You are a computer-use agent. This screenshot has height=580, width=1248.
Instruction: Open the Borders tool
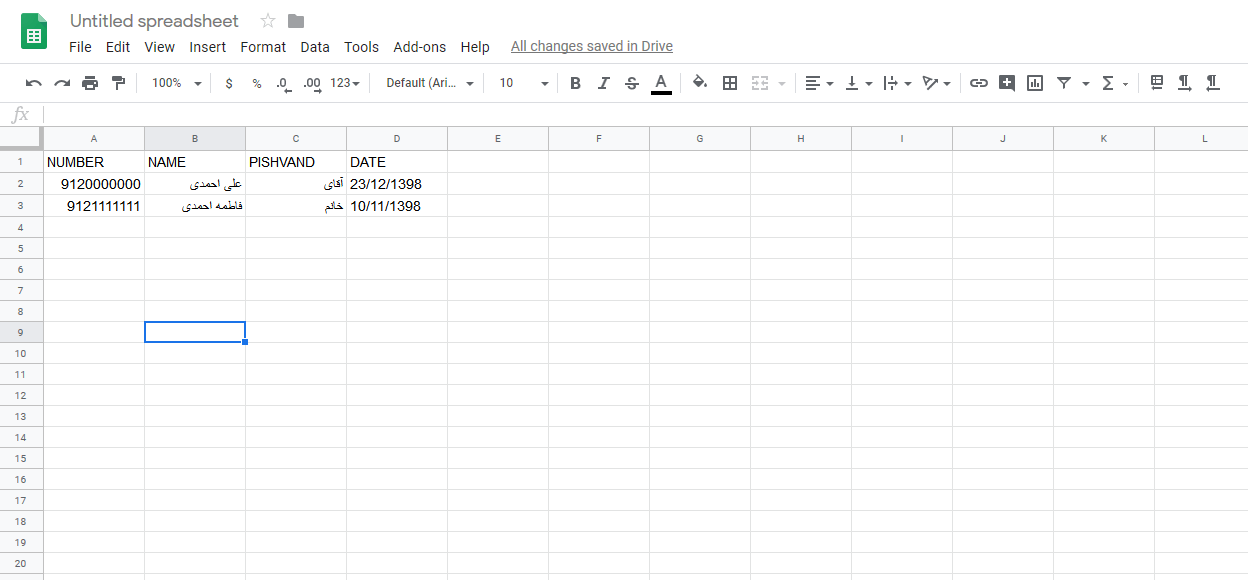coord(730,83)
